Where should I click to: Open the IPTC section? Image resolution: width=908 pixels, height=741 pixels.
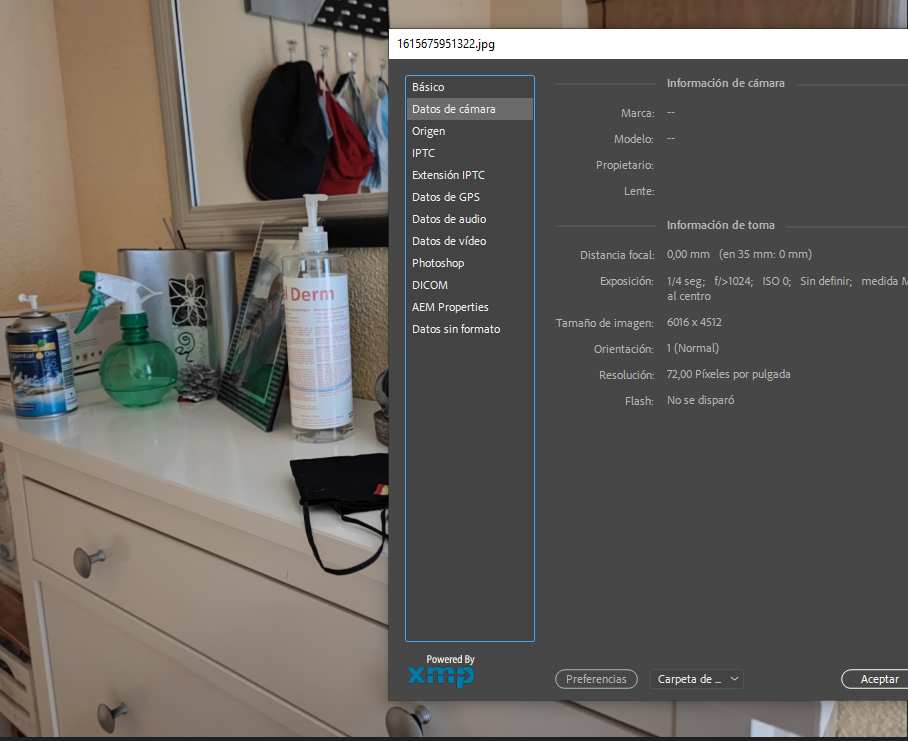coord(469,153)
